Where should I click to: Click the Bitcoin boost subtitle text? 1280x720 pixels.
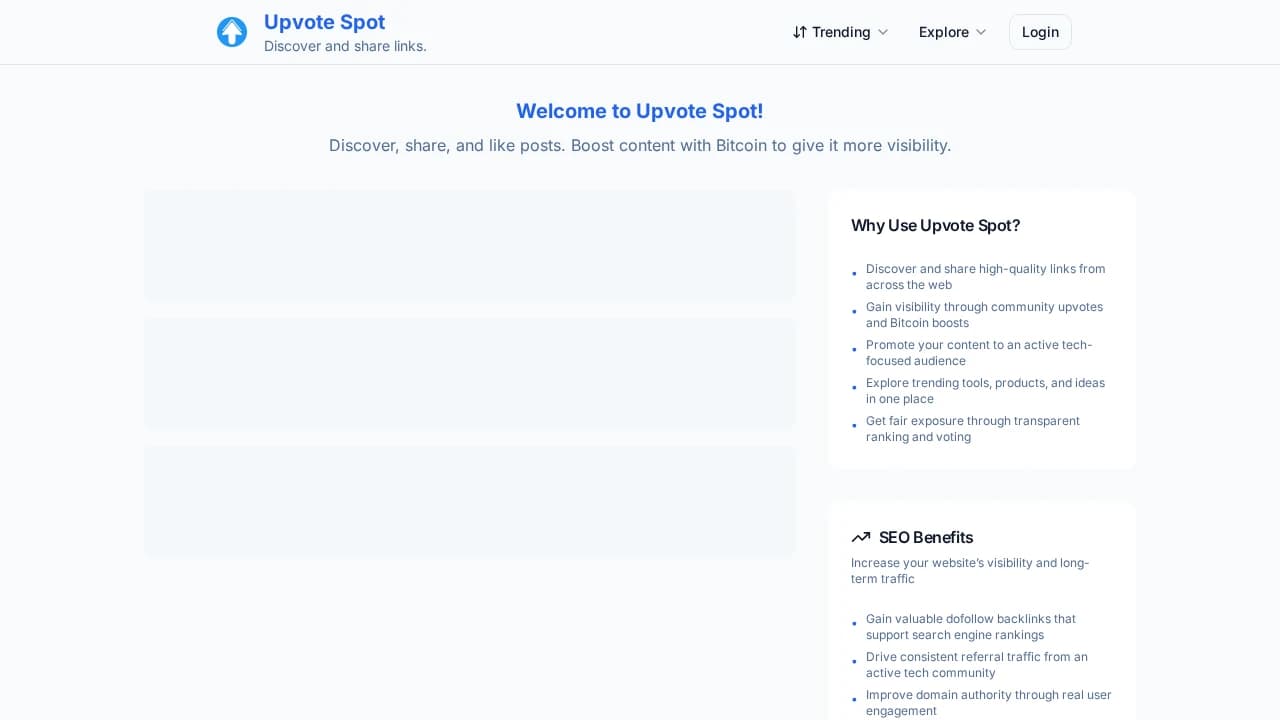tap(640, 145)
